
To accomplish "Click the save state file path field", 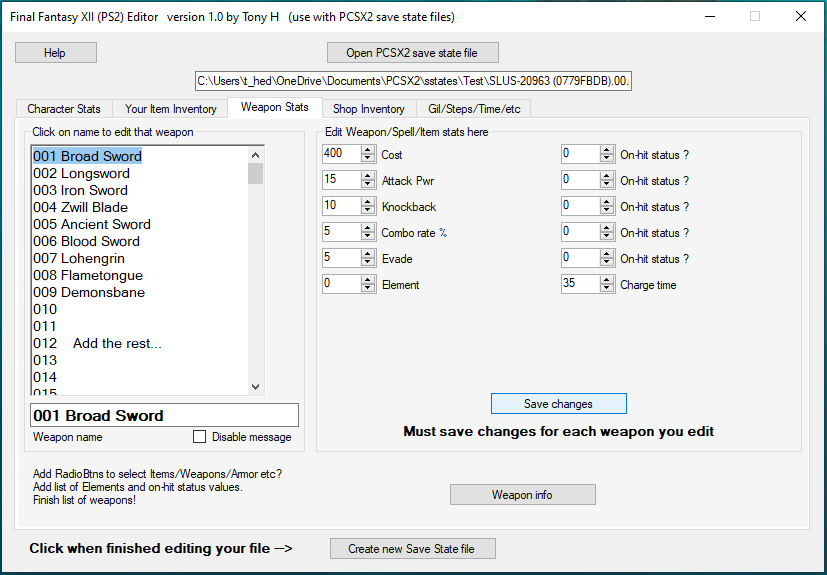I will pyautogui.click(x=413, y=81).
